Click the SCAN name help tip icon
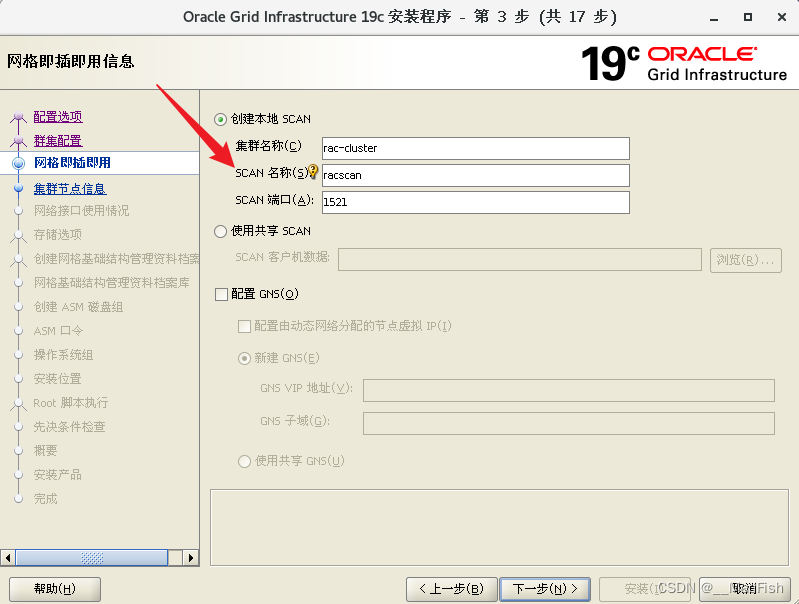The image size is (799, 604). 313,172
